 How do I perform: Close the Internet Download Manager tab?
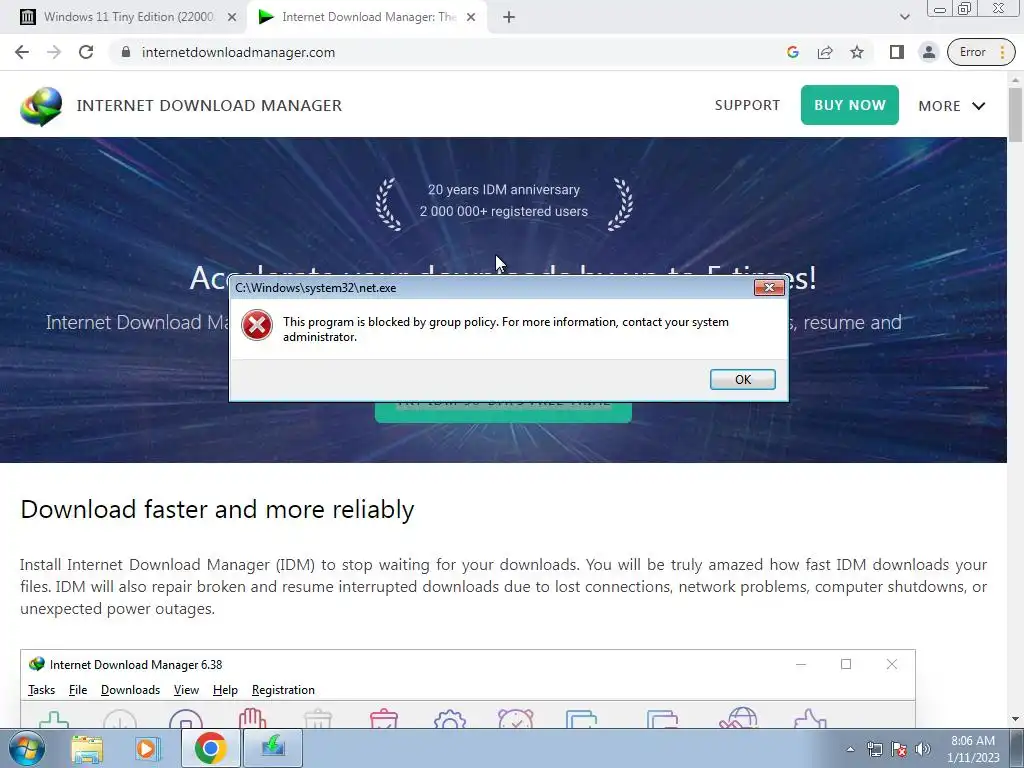471,17
